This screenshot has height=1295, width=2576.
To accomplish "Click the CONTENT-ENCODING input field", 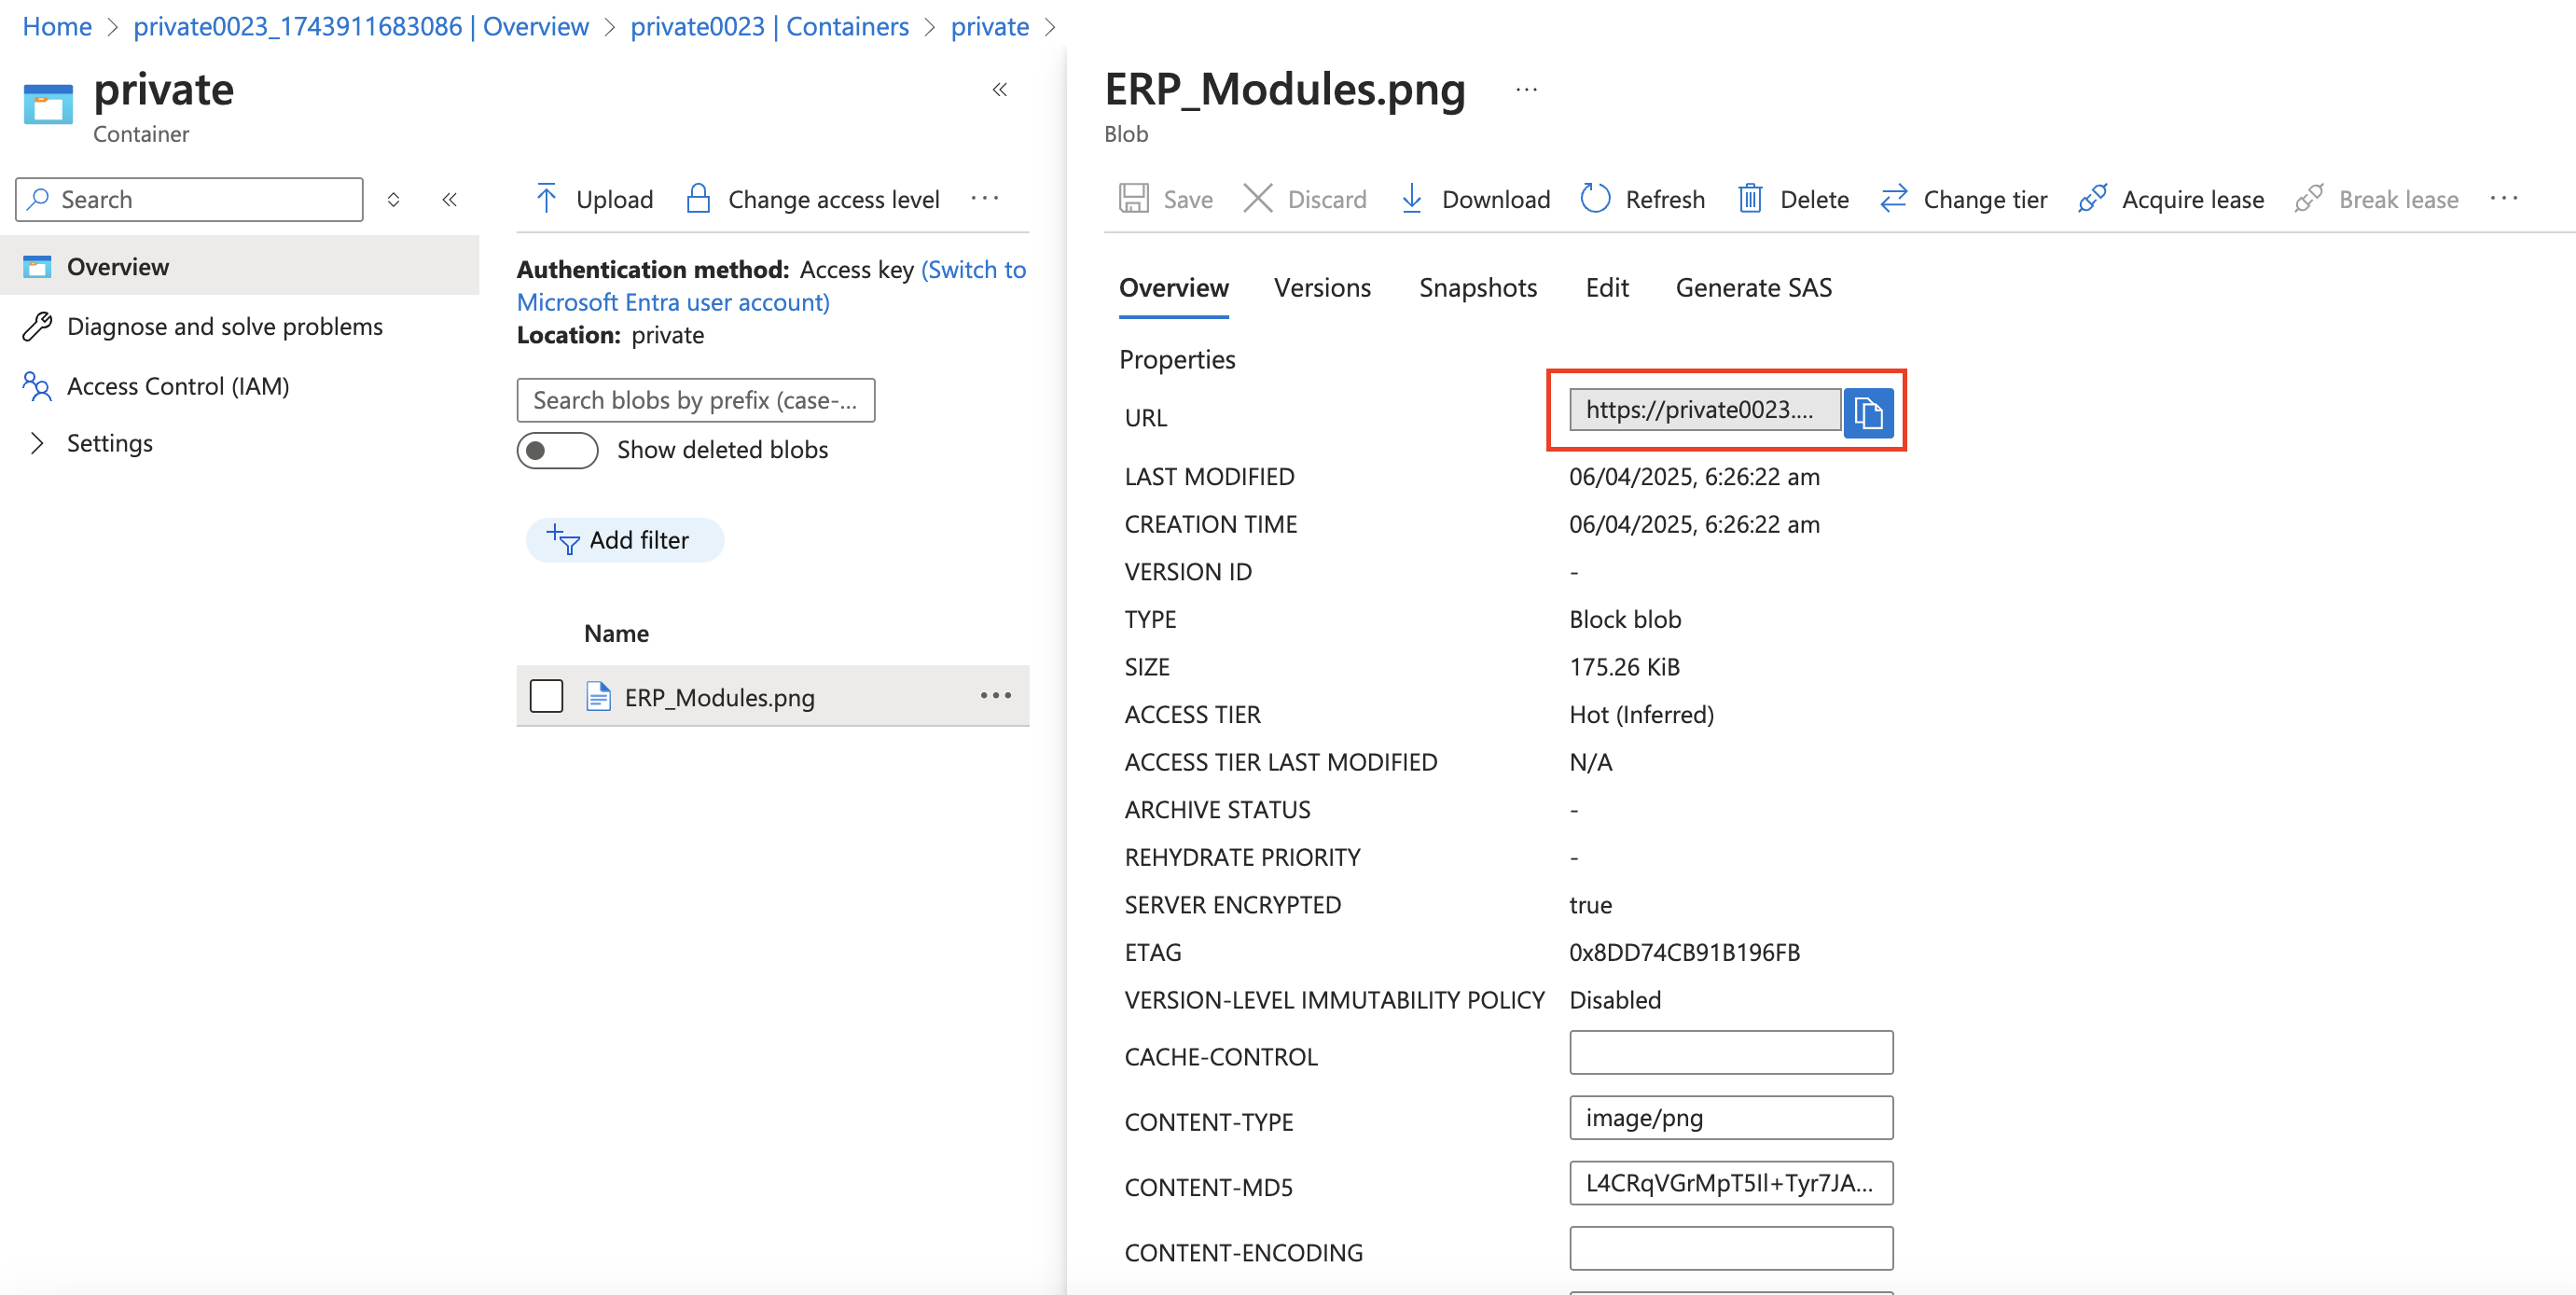I will tap(1730, 1247).
